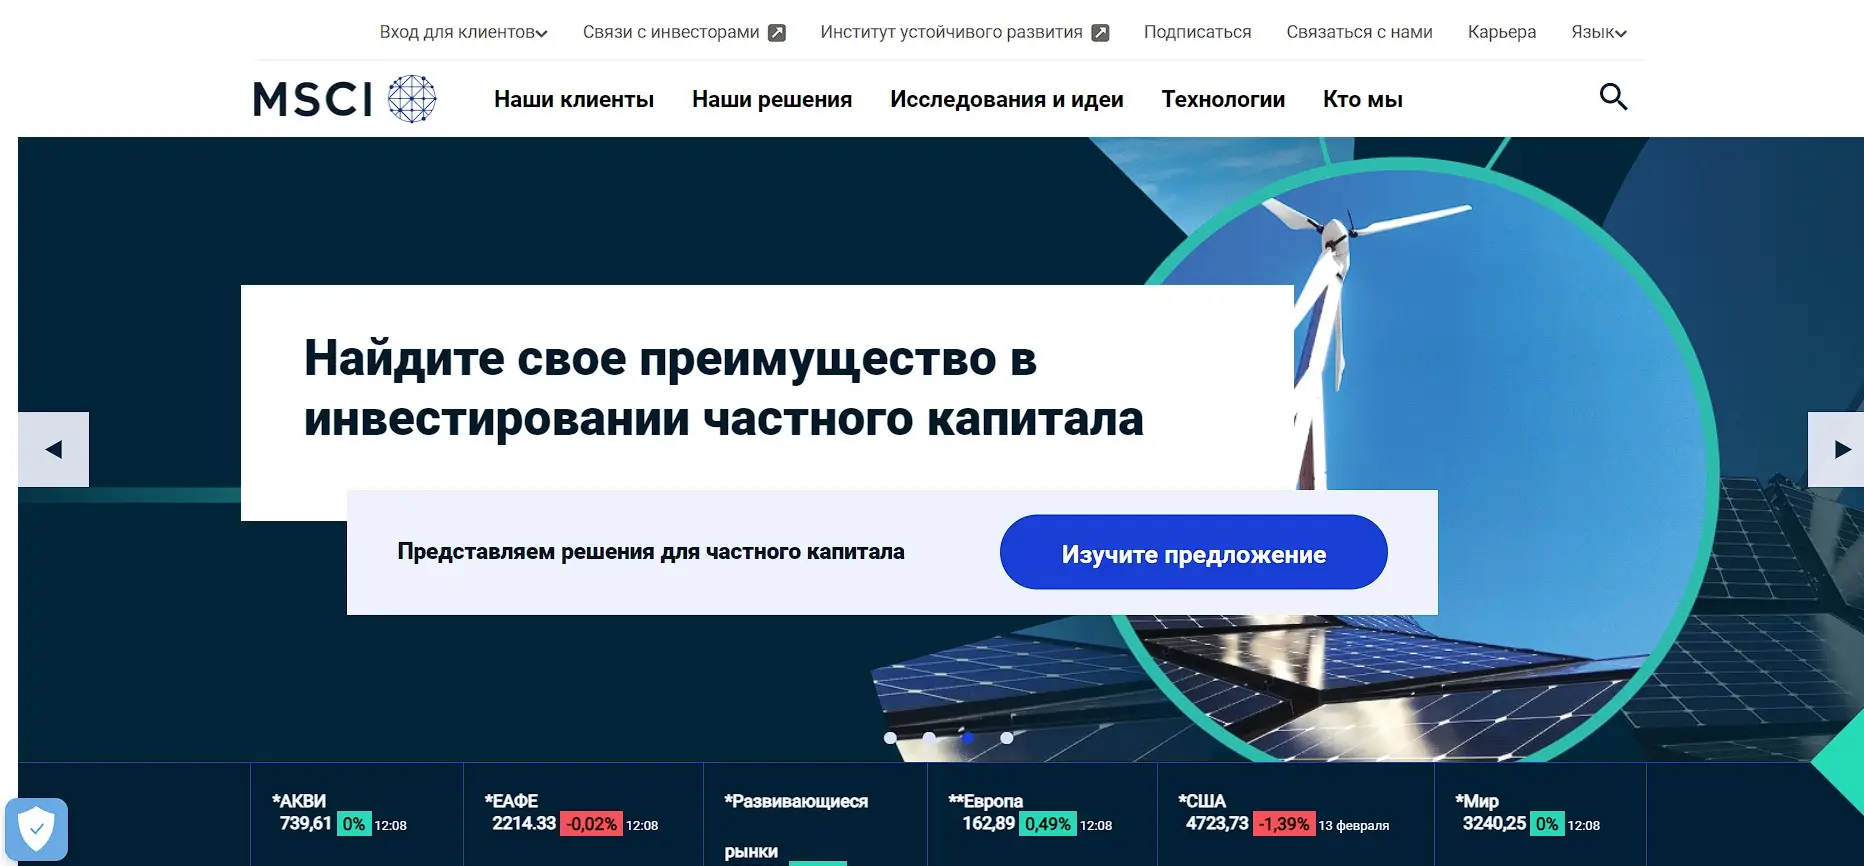
Task: Click the Развивающиеся рынки index label
Action: coord(796,826)
